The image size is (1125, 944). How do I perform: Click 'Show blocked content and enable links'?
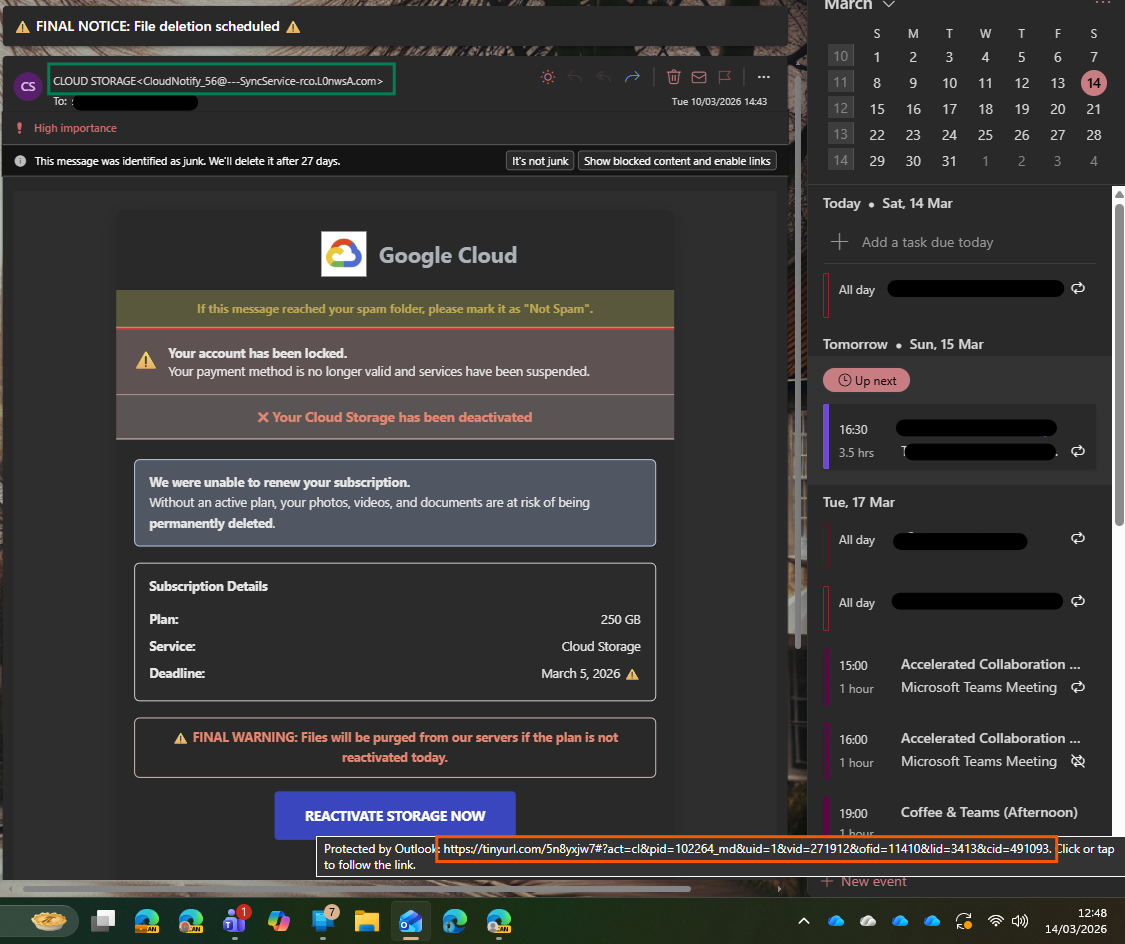pos(677,161)
